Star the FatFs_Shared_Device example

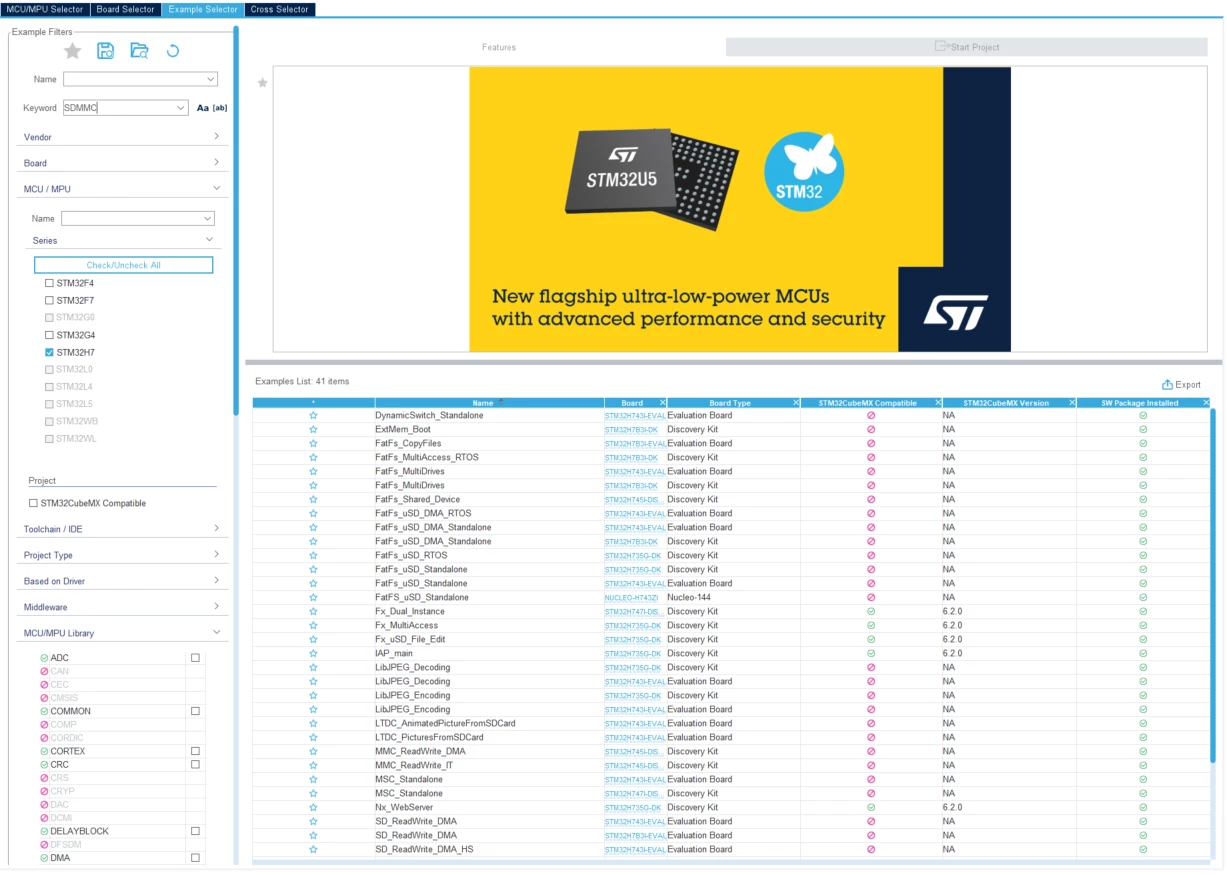tap(313, 499)
